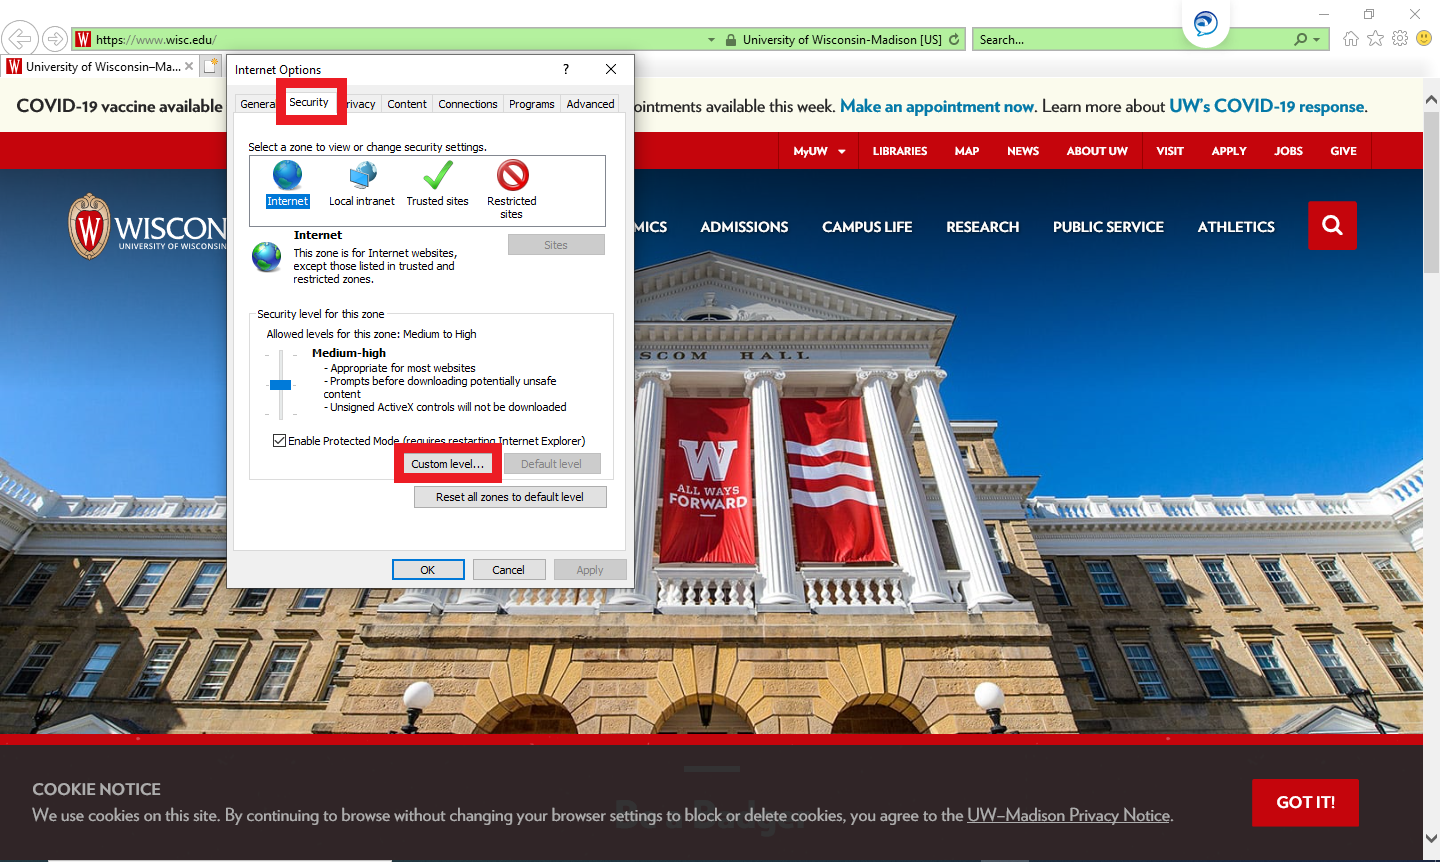Click OK in Internet Options
Screen dimensions: 1440x862
tap(428, 570)
